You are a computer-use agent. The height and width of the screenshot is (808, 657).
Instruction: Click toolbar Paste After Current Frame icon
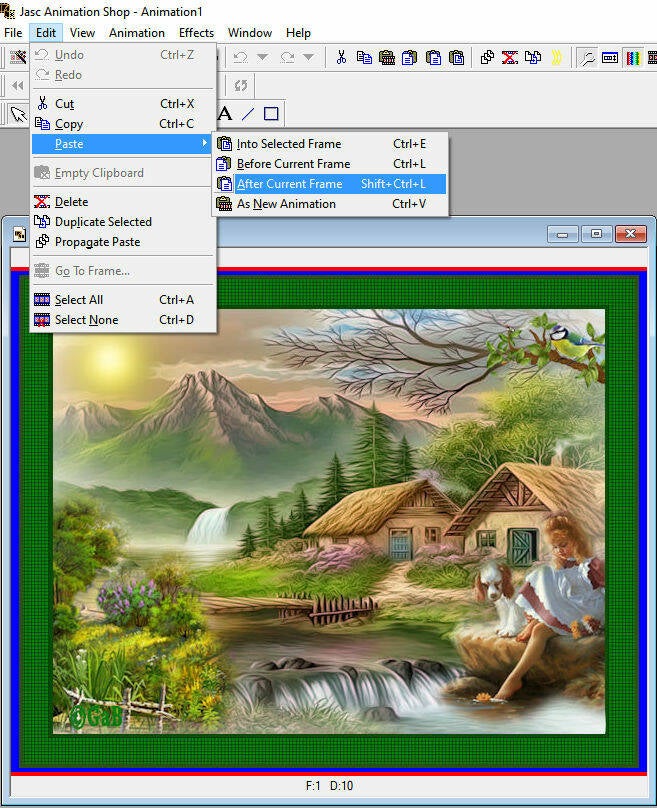click(x=433, y=57)
